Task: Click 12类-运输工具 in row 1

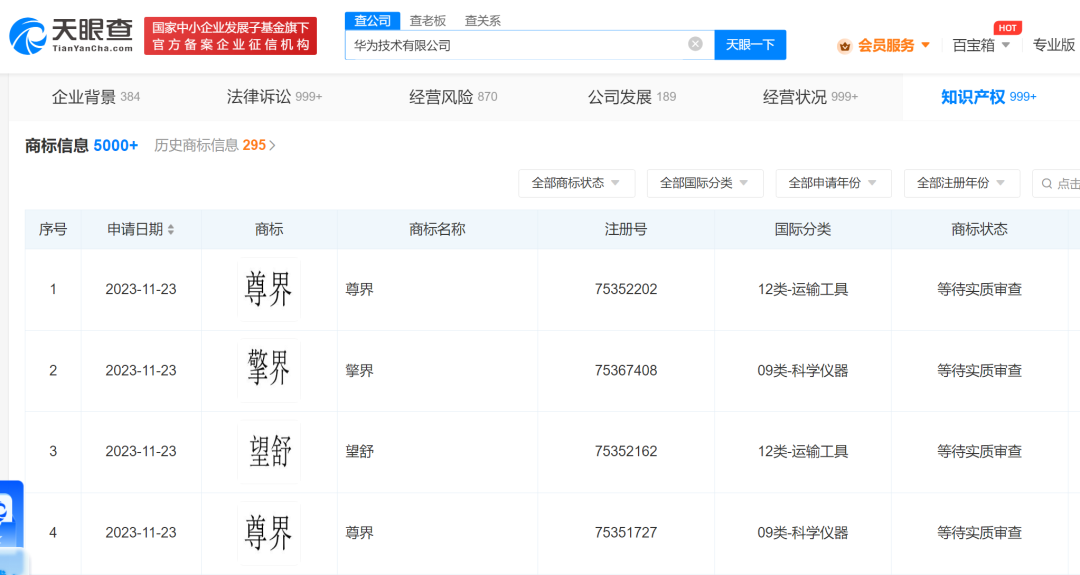Action: 803,289
